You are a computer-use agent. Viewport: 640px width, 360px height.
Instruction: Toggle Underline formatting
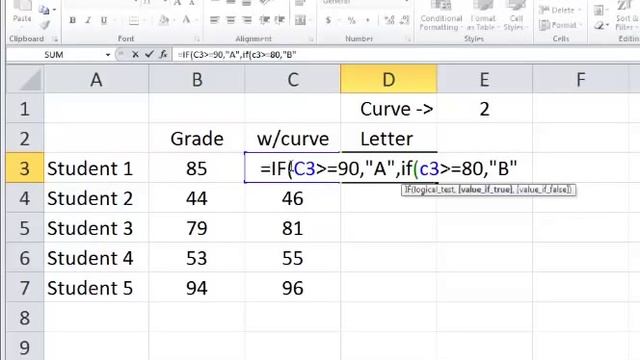pos(104,20)
